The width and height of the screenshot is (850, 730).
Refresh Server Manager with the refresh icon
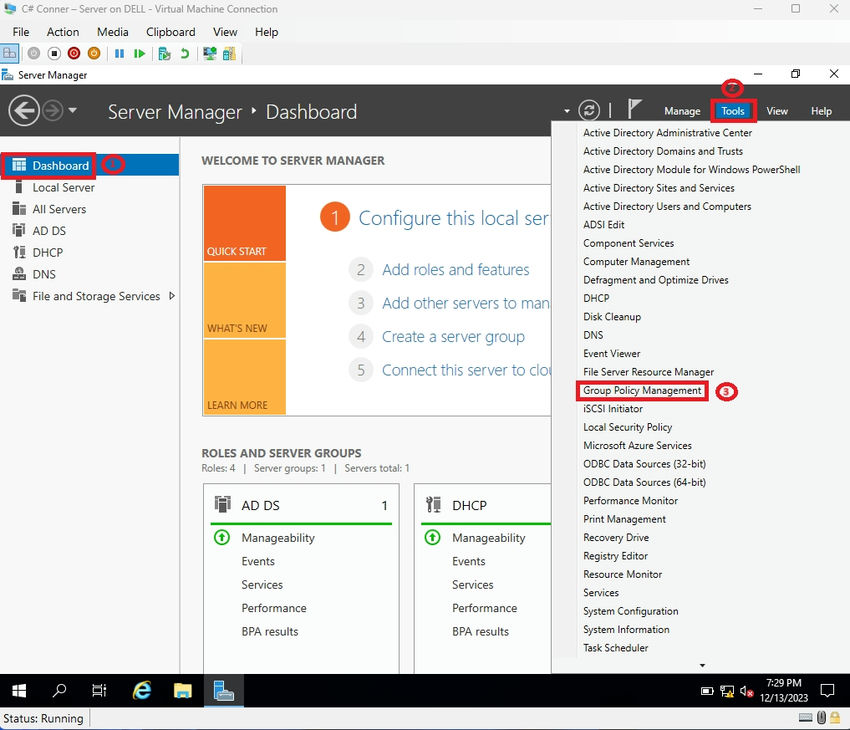point(589,111)
